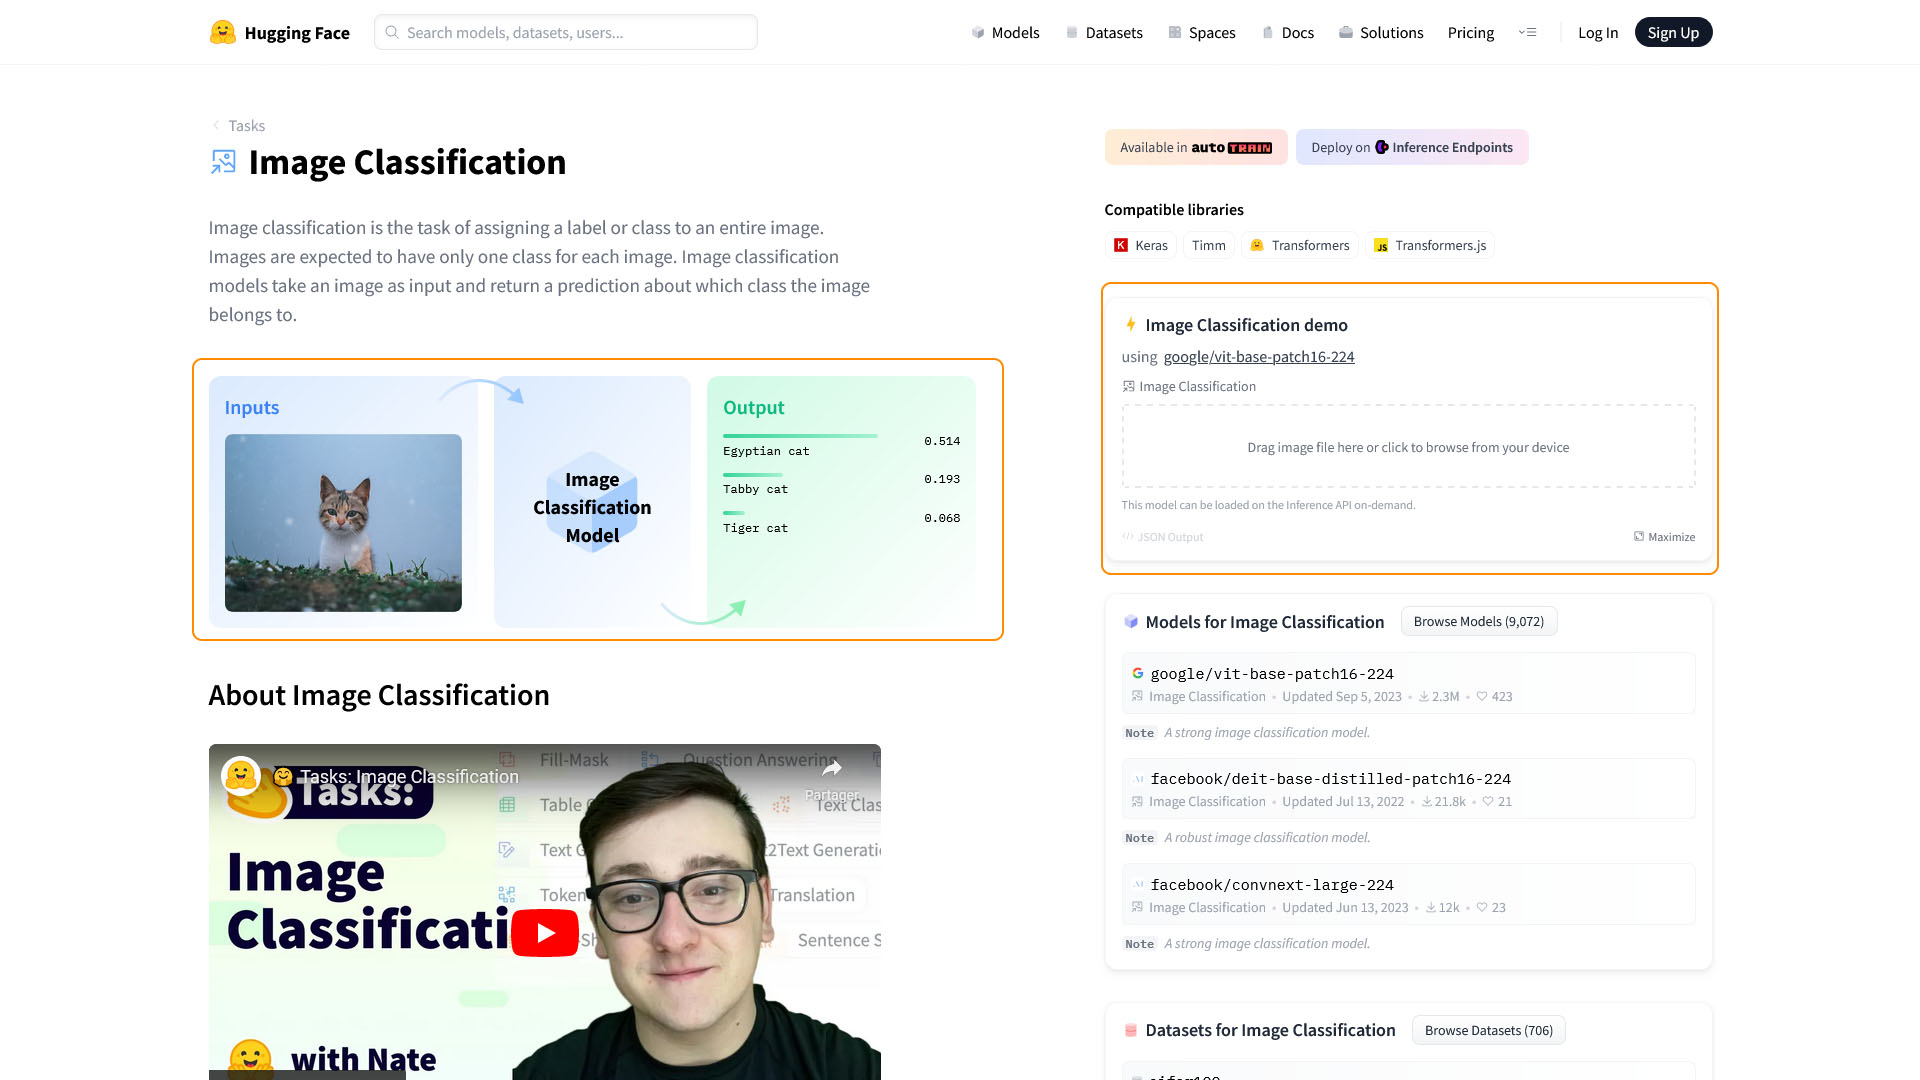Image resolution: width=1920 pixels, height=1080 pixels.
Task: Click the Transformers emoji icon
Action: (x=1257, y=246)
